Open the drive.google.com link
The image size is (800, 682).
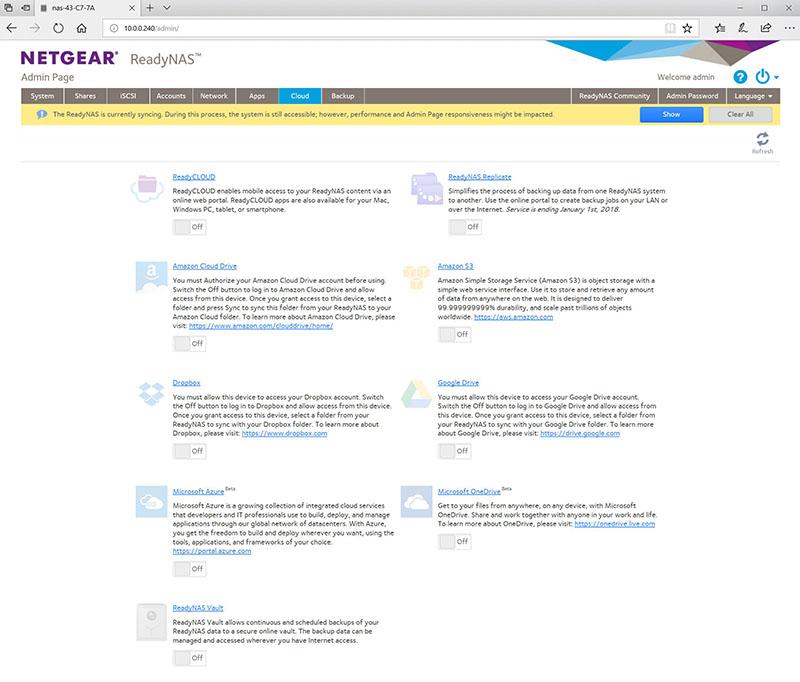tap(580, 433)
